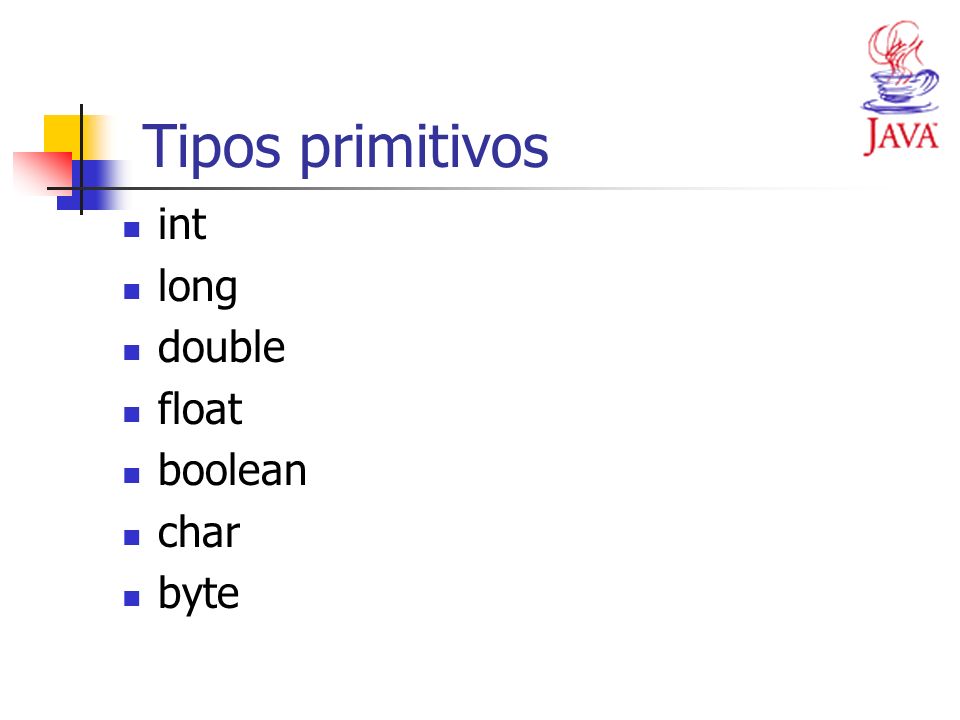
Task: Click the blue bullet beside byte
Action: (132, 598)
